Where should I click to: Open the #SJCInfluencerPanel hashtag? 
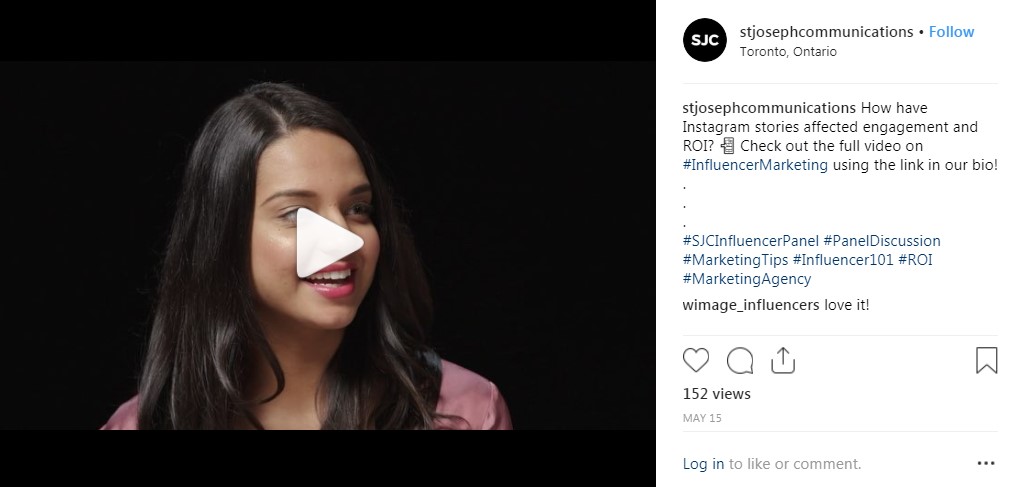pyautogui.click(x=750, y=241)
